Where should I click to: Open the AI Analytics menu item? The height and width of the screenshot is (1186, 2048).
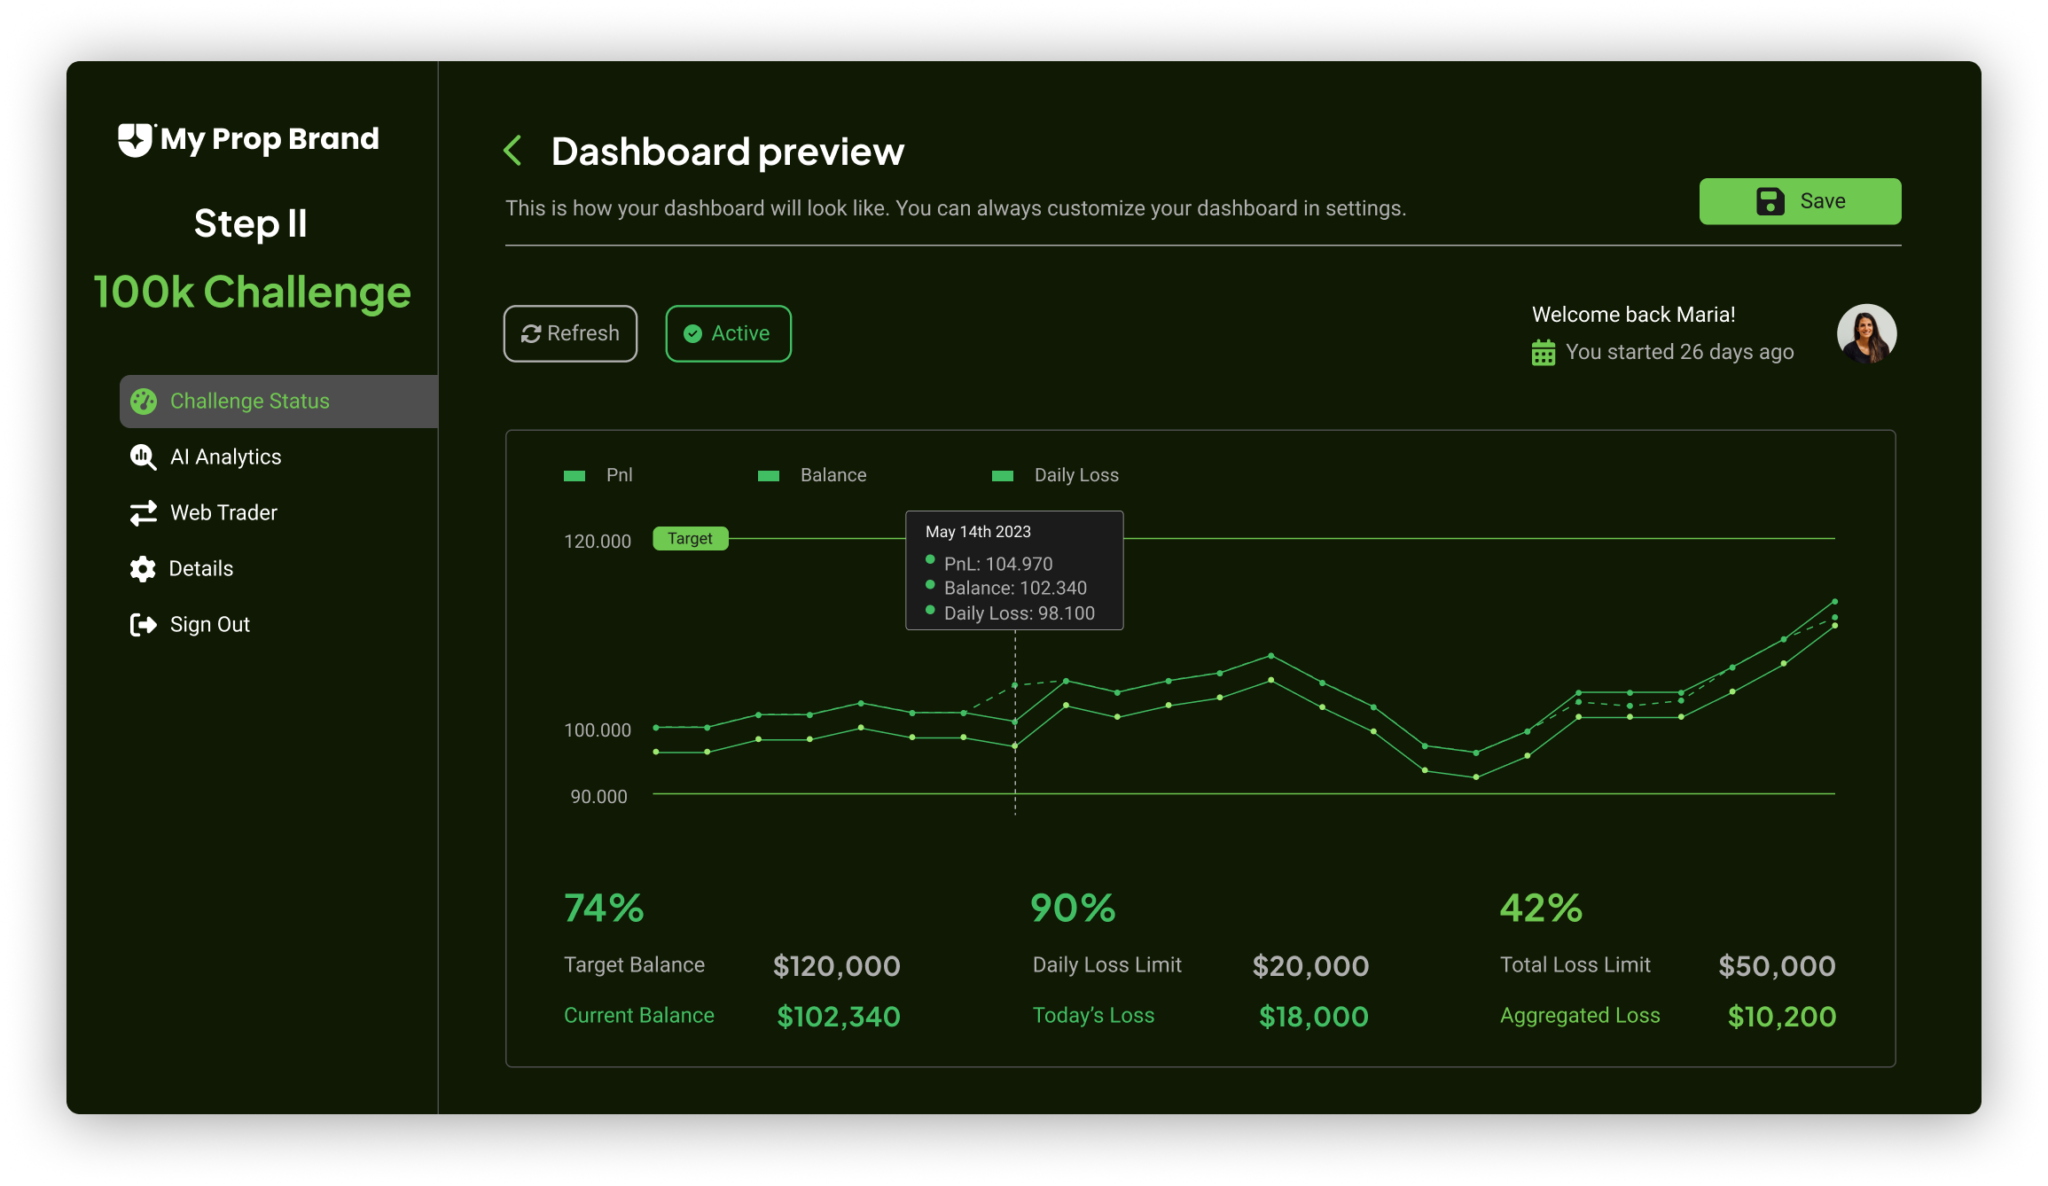pos(225,457)
